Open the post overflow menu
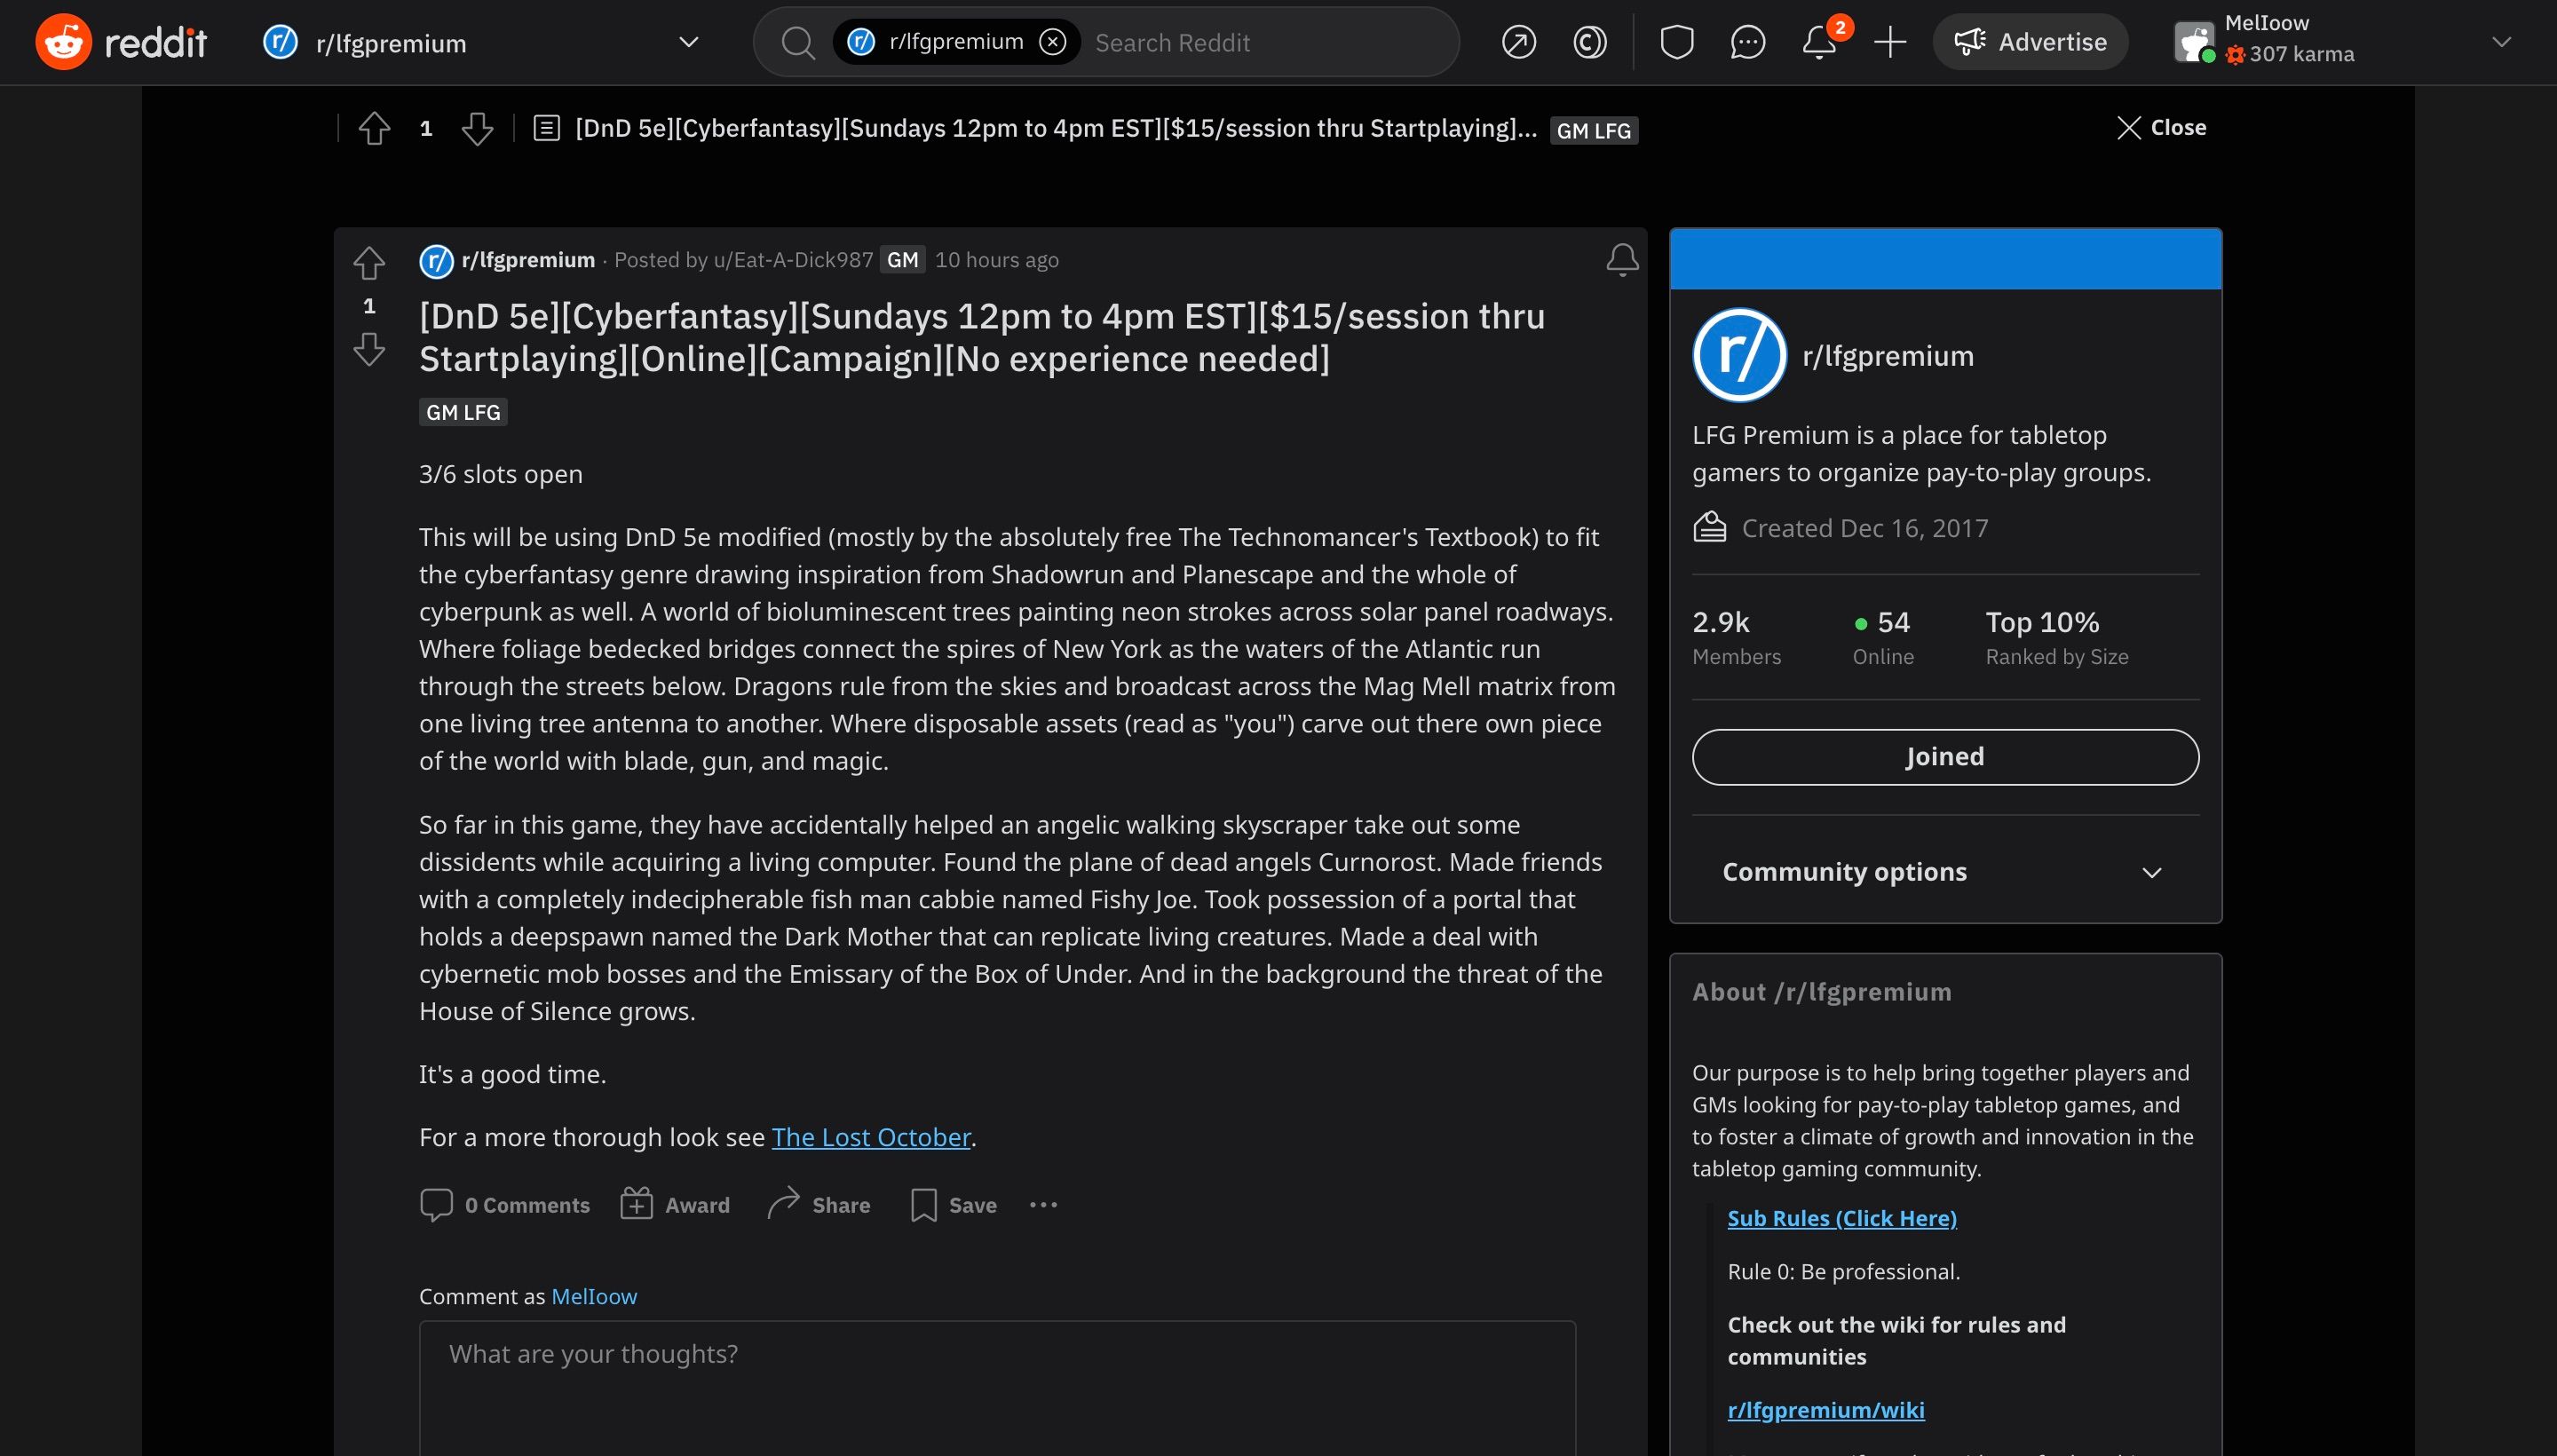 pyautogui.click(x=1043, y=1204)
